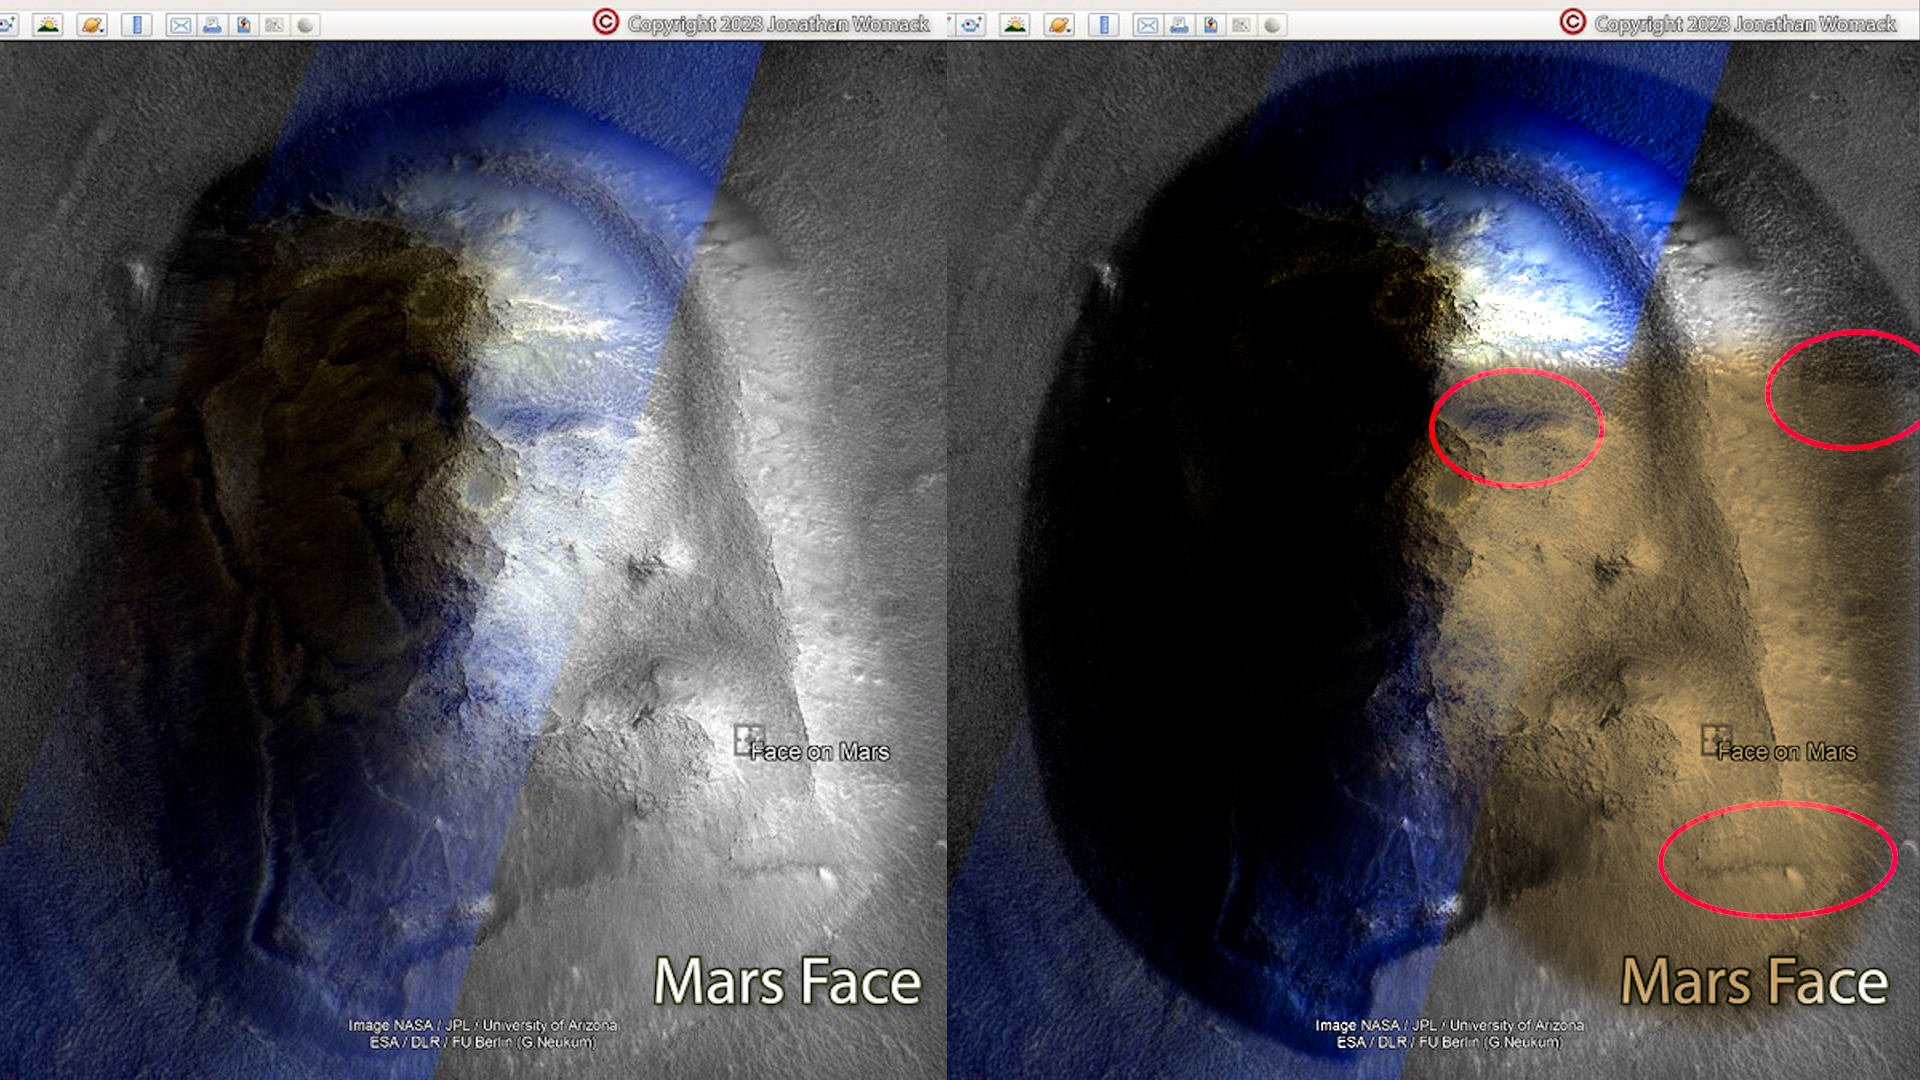The image size is (1920, 1080).
Task: Click Face on Mars placemark icon, right panel
Action: pos(1715,739)
